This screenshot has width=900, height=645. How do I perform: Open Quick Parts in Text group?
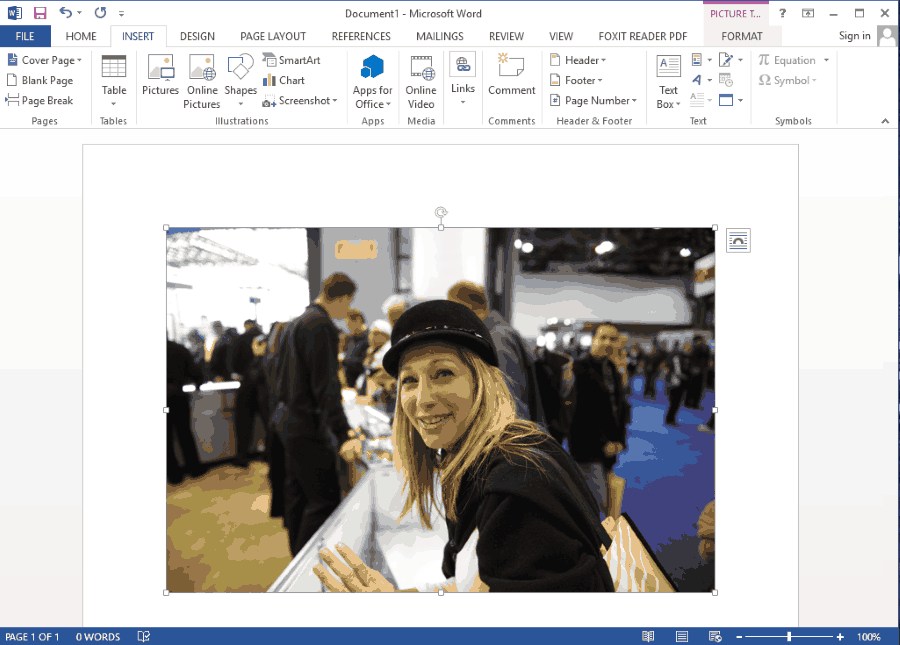701,60
